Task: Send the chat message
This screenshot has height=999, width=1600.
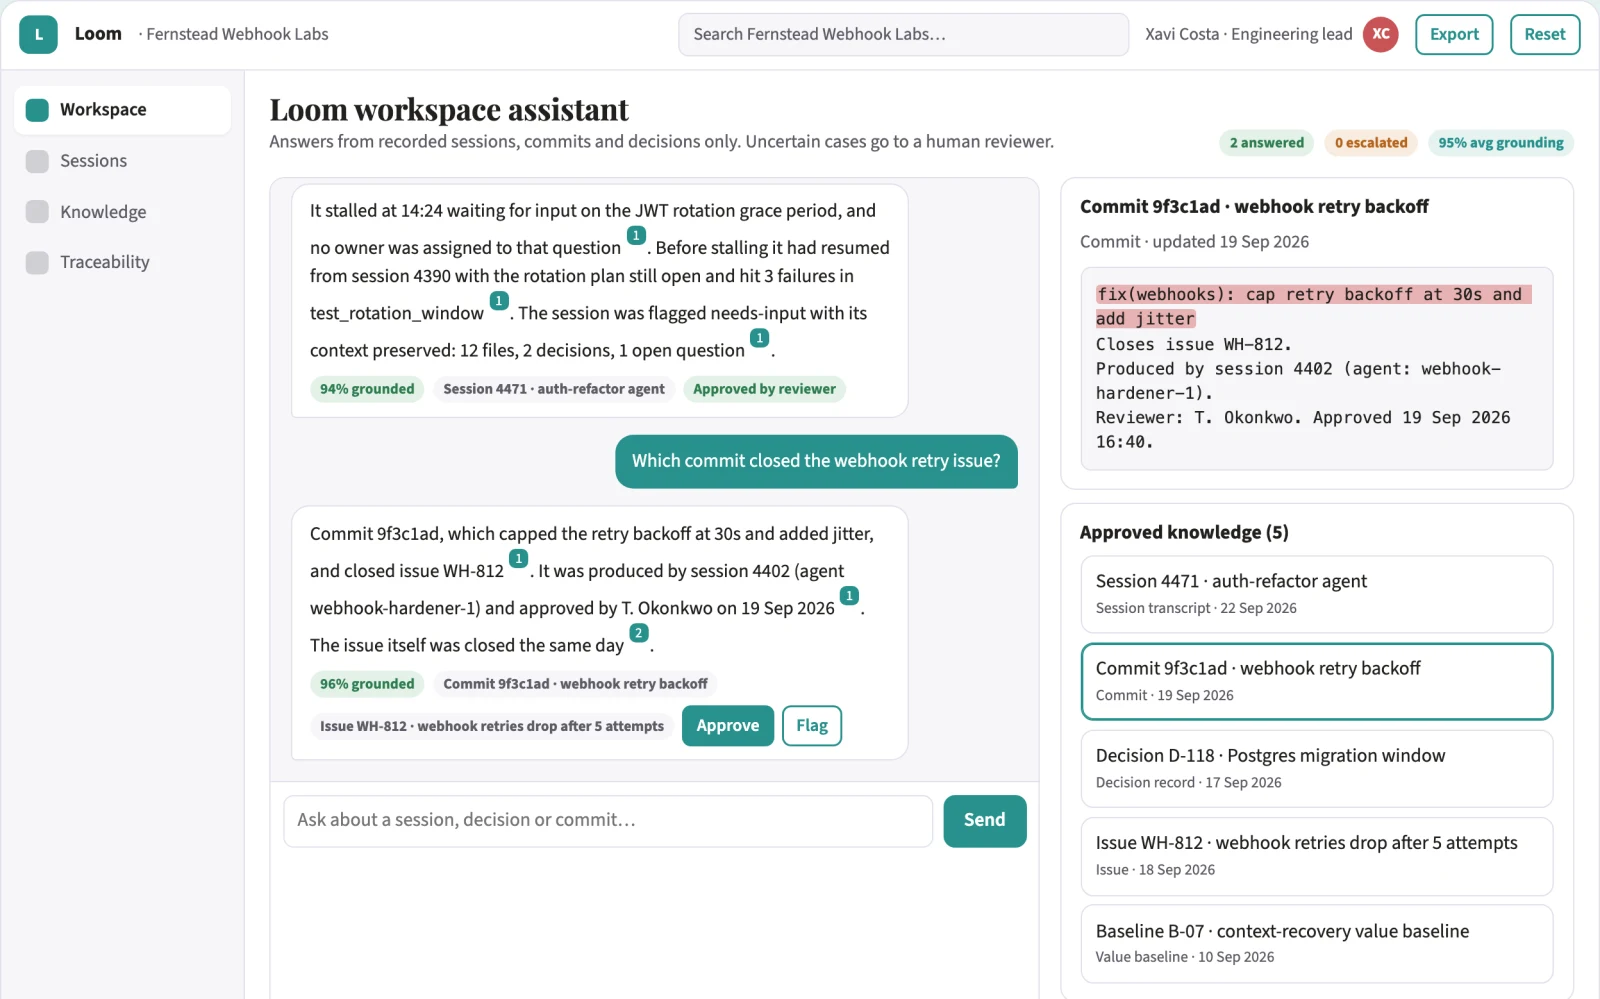Action: (984, 821)
